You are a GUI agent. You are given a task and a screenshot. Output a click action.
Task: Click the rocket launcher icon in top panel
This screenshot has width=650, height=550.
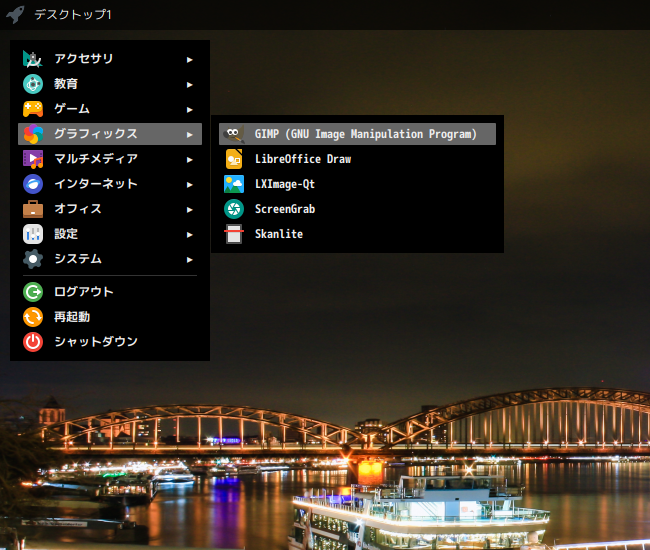pos(15,15)
